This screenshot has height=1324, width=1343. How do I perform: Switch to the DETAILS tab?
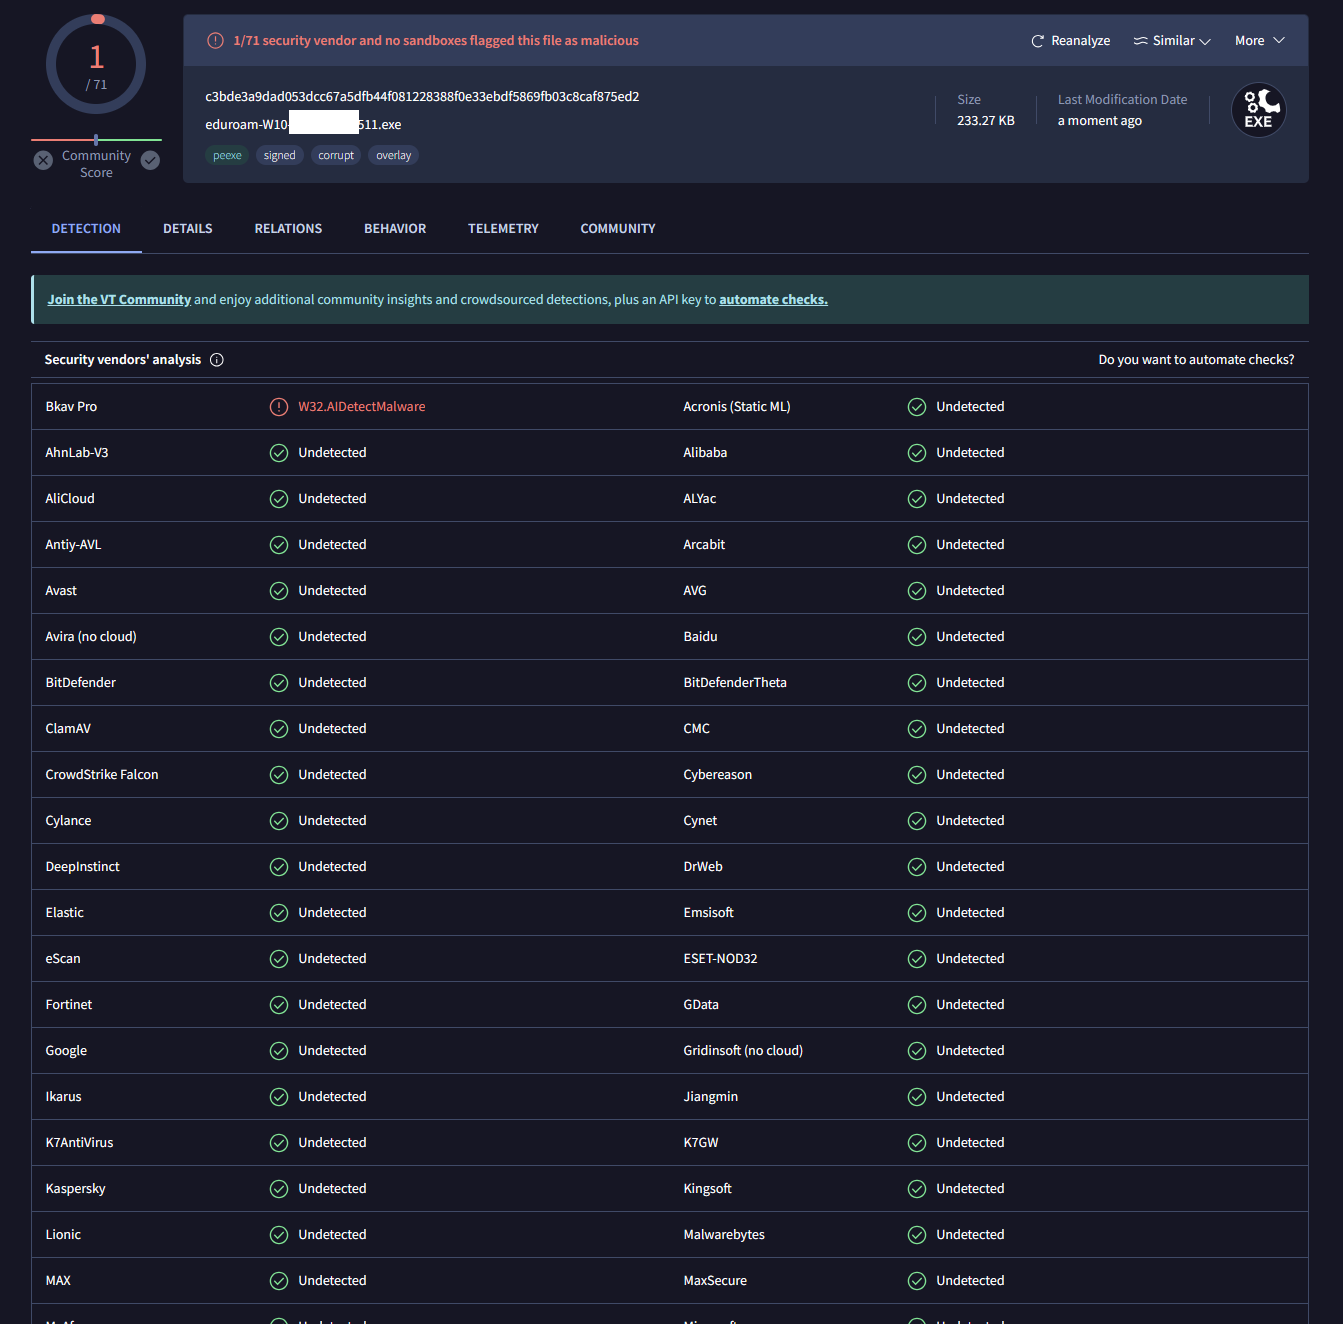click(188, 229)
